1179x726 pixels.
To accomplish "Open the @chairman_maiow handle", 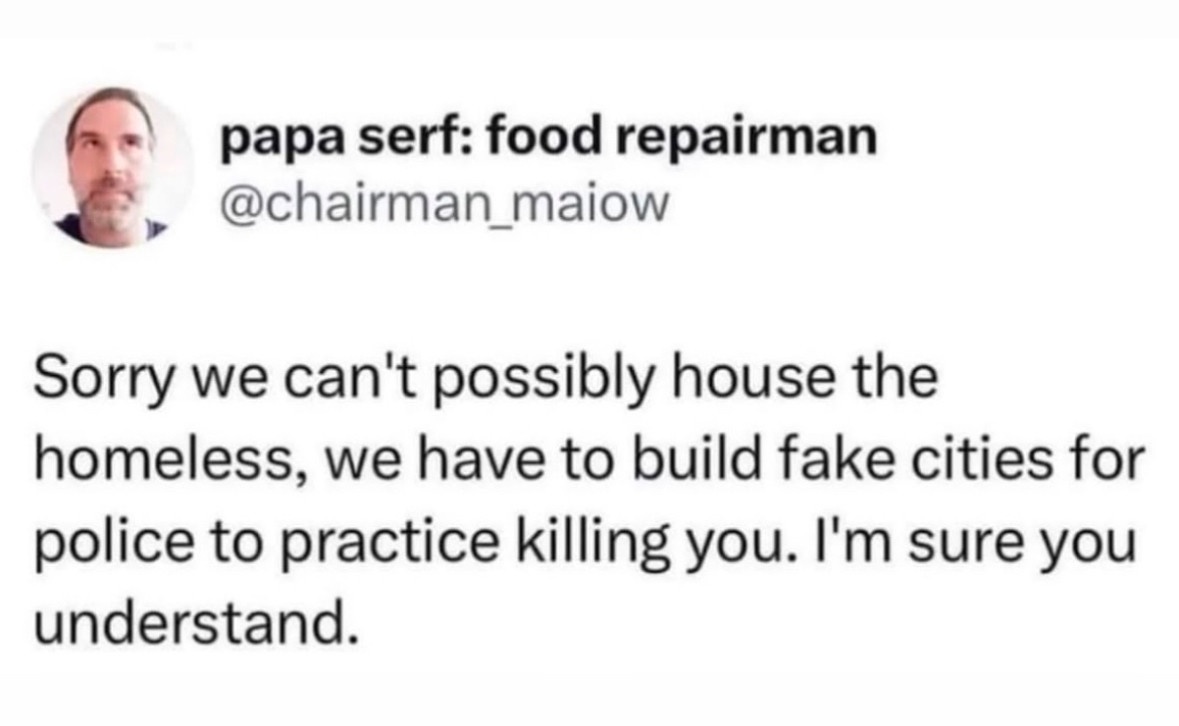I will (444, 204).
